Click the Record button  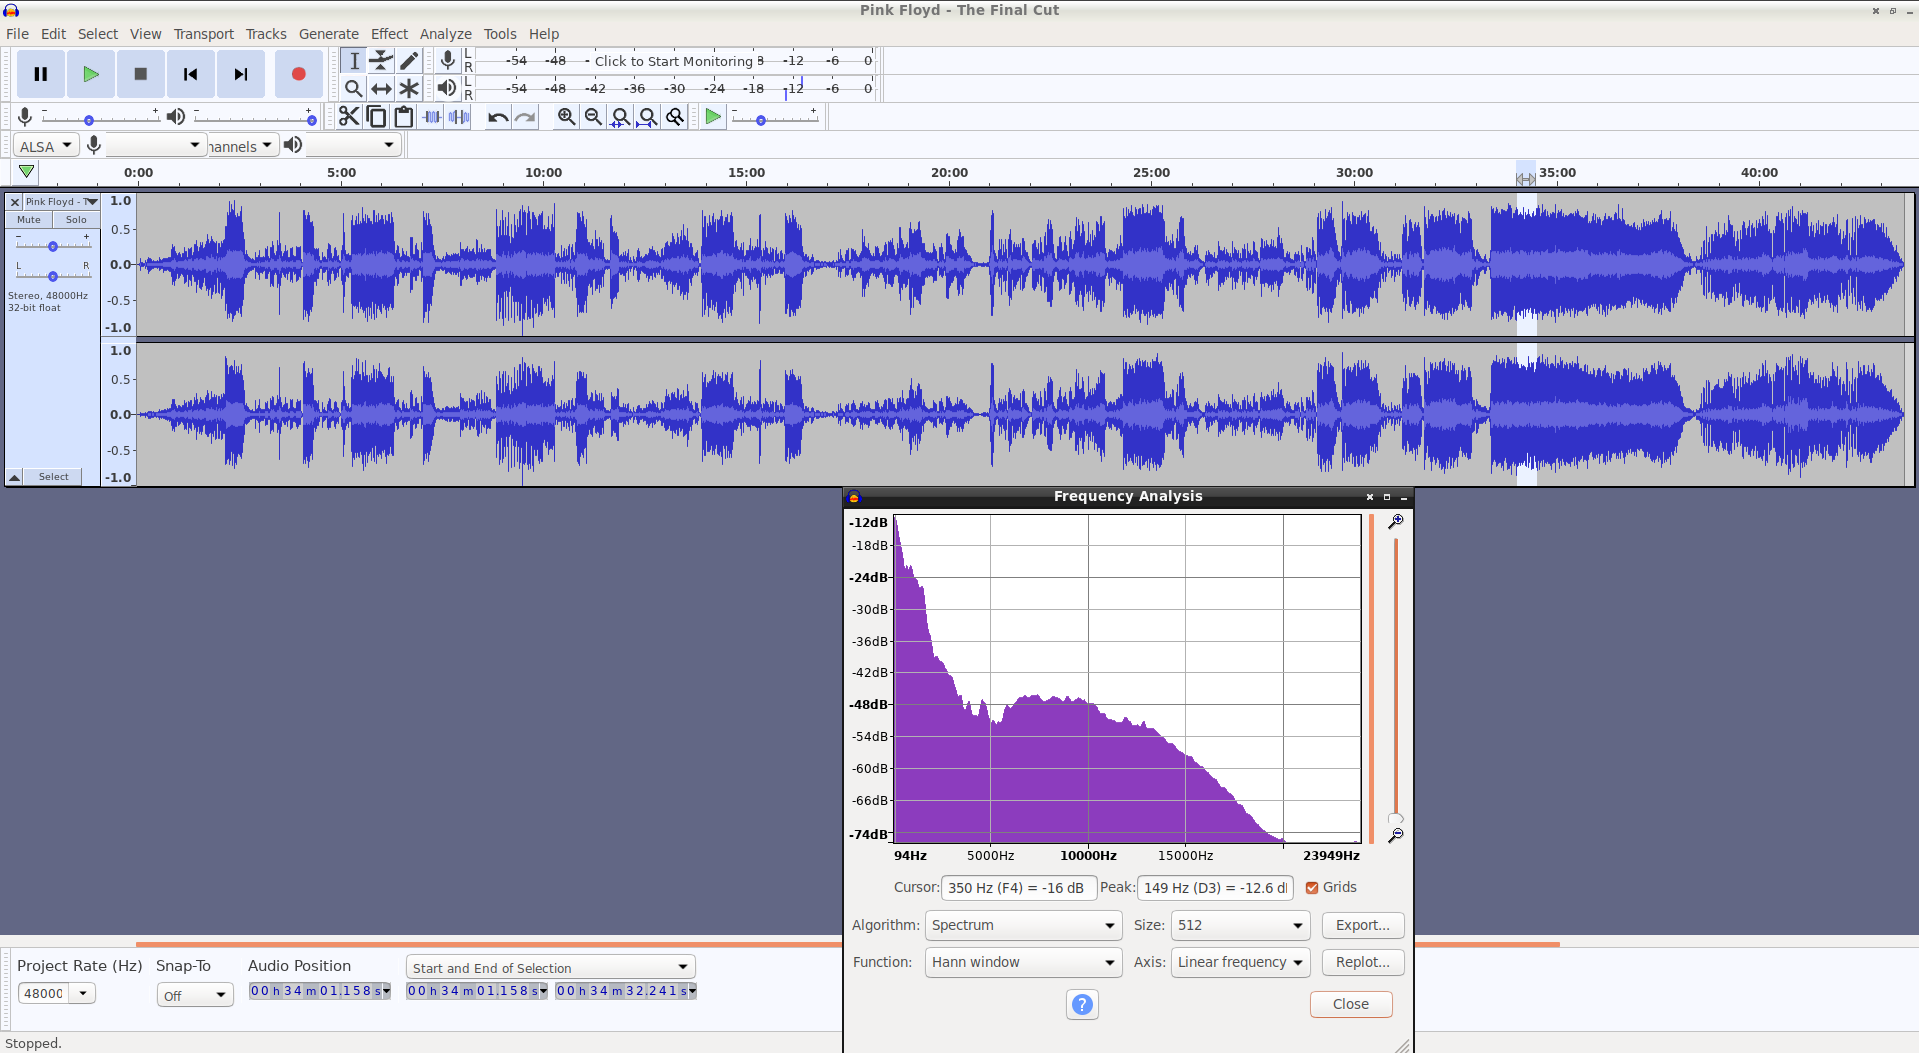click(298, 74)
